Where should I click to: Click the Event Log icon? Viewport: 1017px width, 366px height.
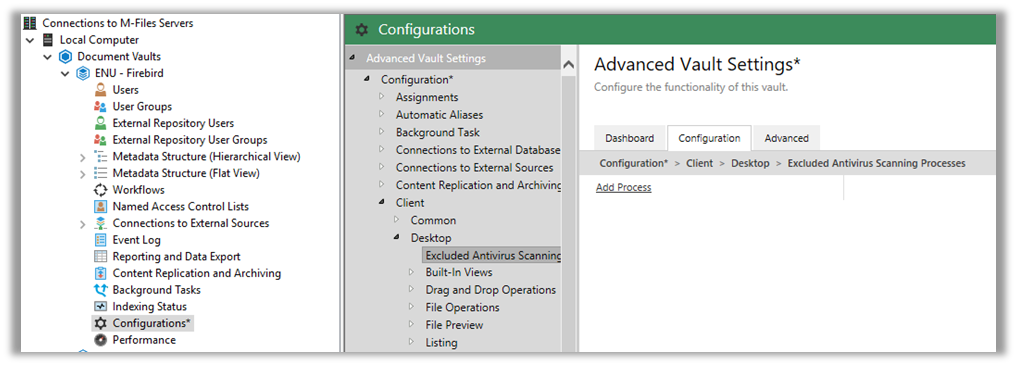[x=101, y=240]
